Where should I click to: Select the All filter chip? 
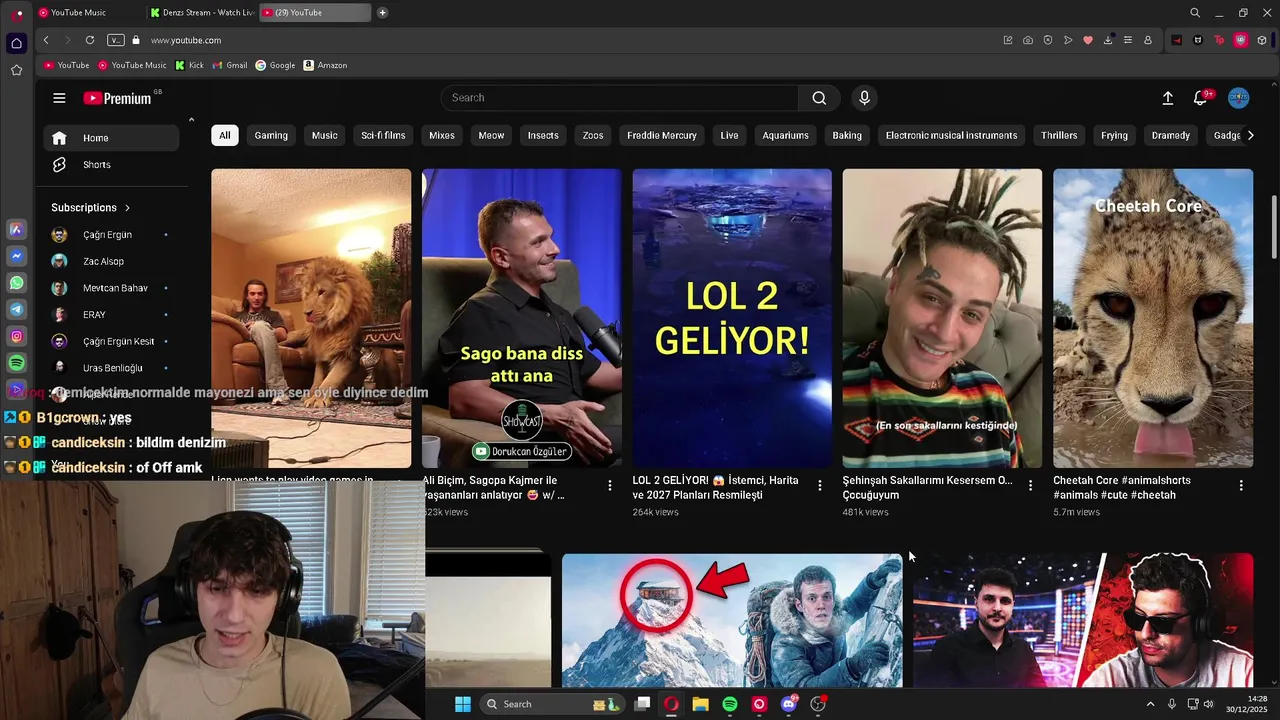click(225, 135)
